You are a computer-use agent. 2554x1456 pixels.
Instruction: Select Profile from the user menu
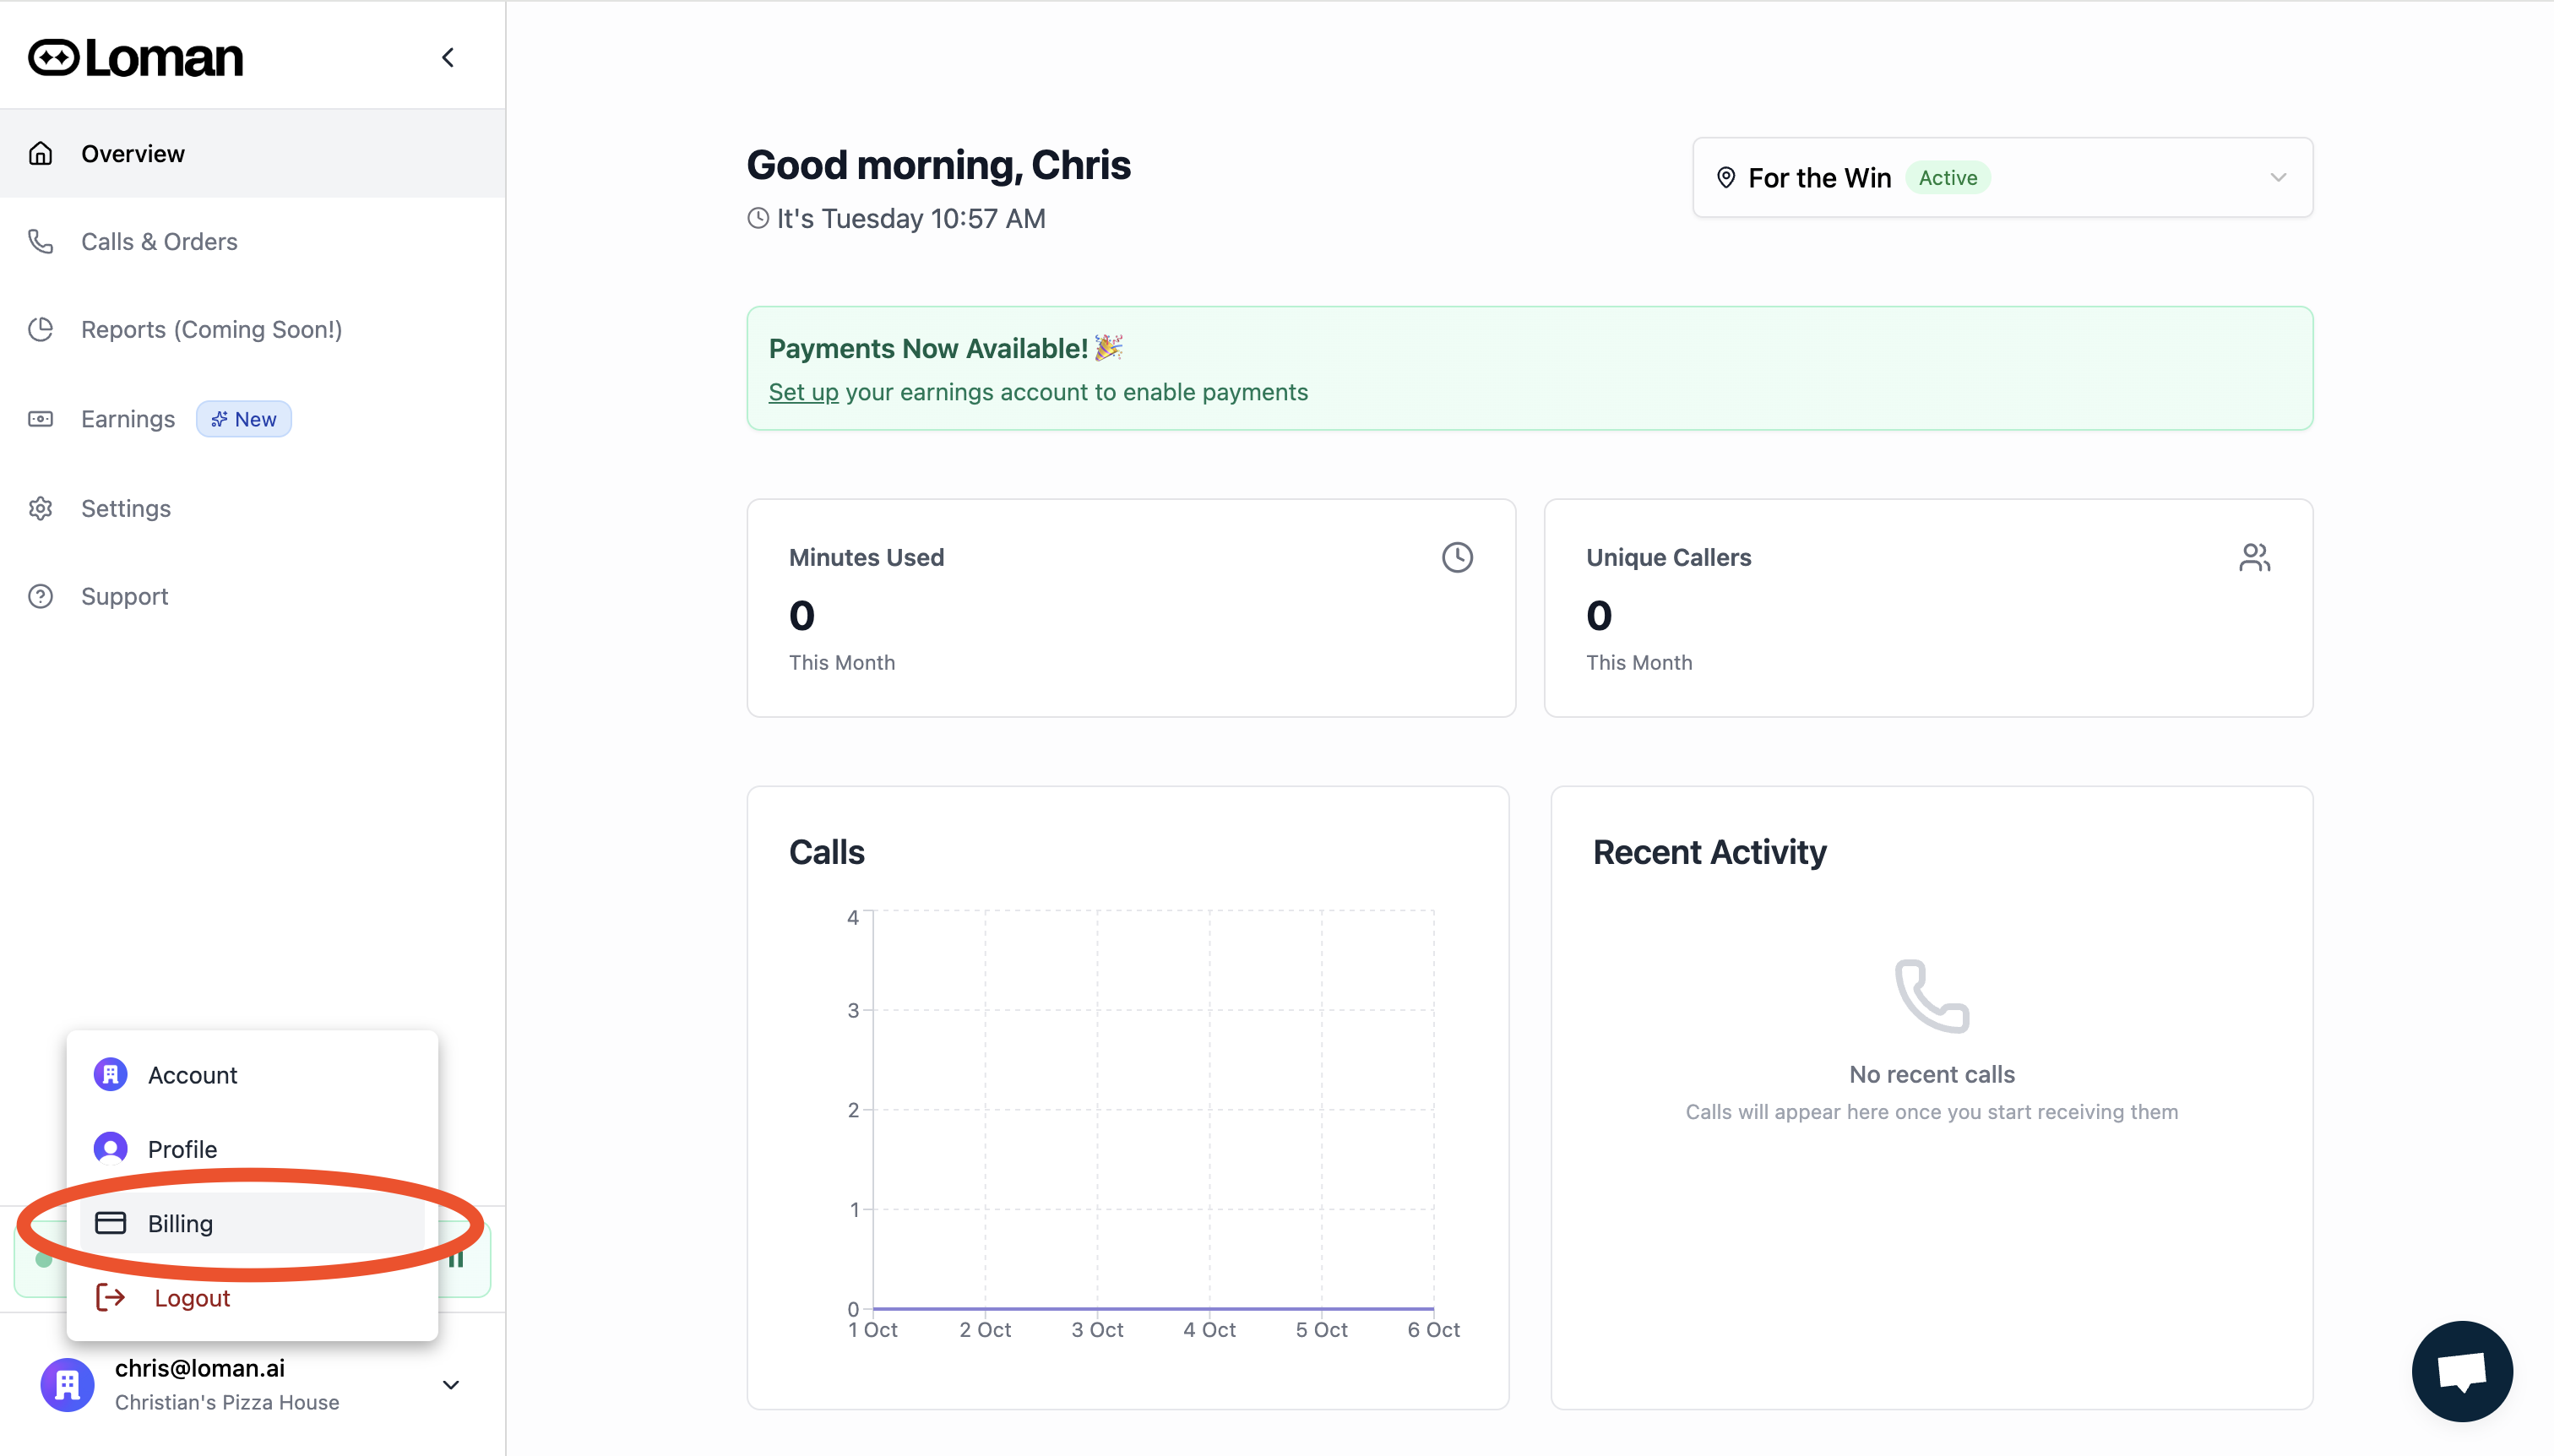pyautogui.click(x=182, y=1149)
